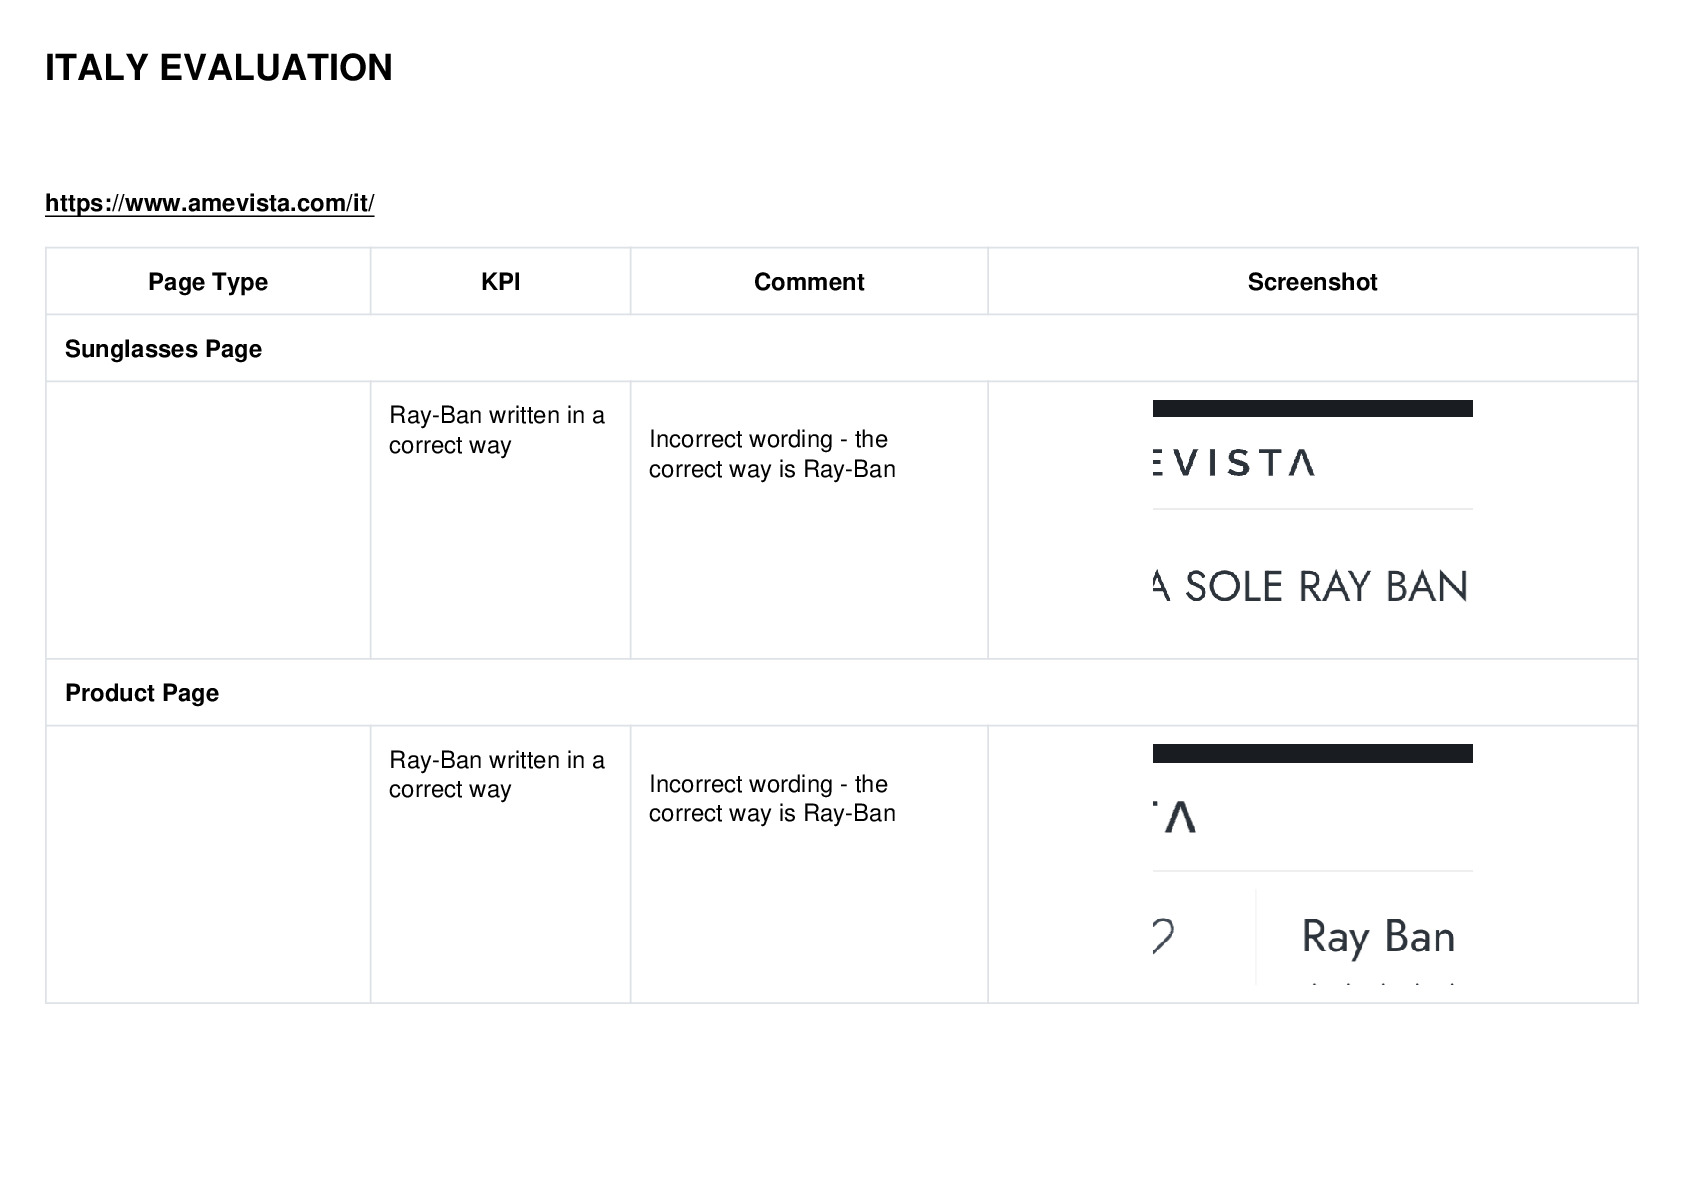Select the Comment column header
1684x1191 pixels.
809,282
